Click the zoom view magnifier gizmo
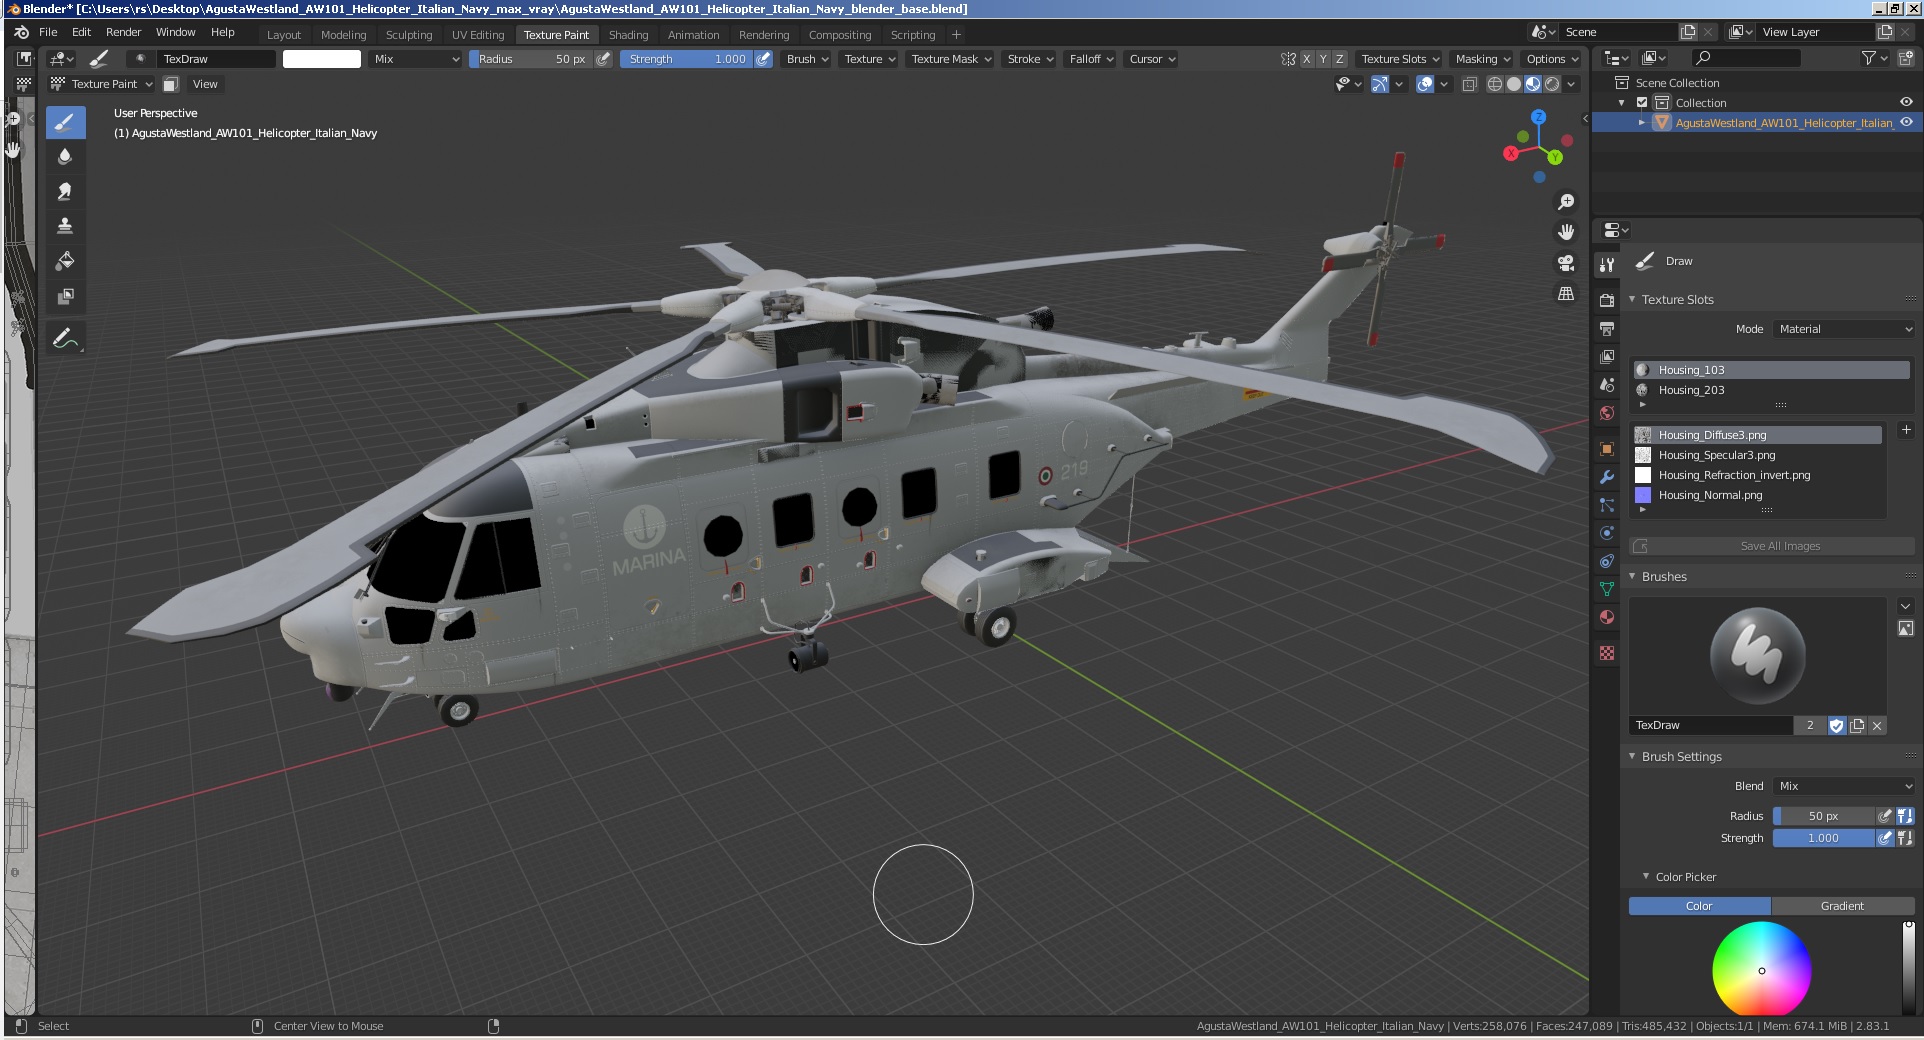The image size is (1924, 1040). 1566,202
